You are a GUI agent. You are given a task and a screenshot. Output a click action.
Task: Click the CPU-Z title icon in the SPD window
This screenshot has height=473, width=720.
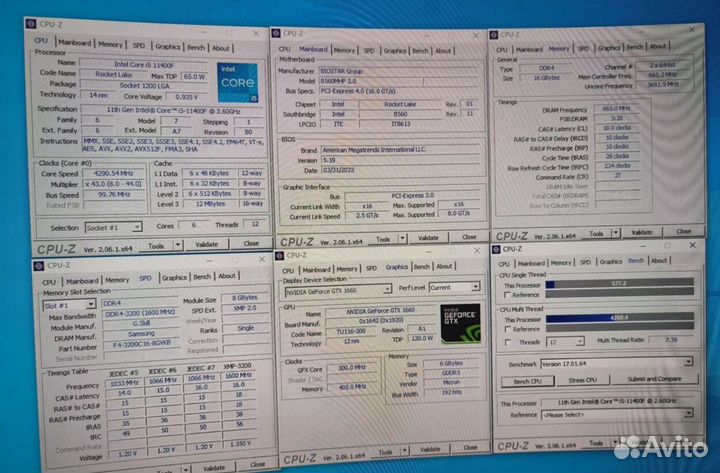click(x=39, y=266)
